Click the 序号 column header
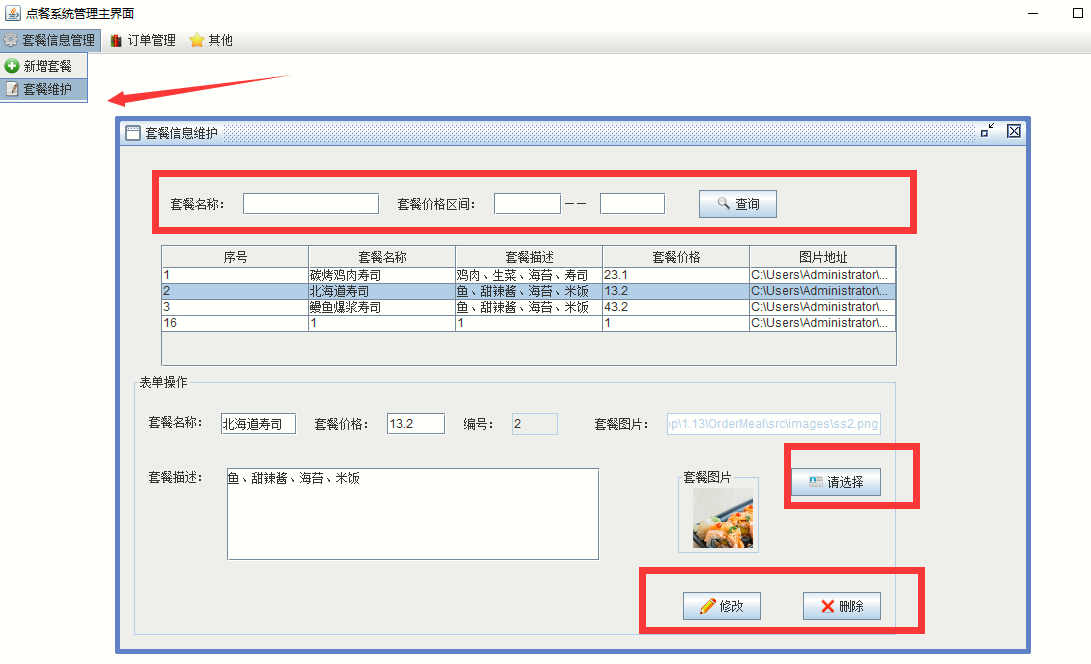Viewport: 1091px width, 664px height. point(235,257)
